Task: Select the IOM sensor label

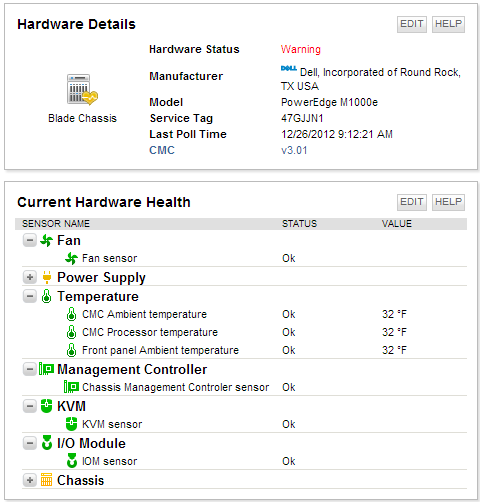Action: coord(109,461)
